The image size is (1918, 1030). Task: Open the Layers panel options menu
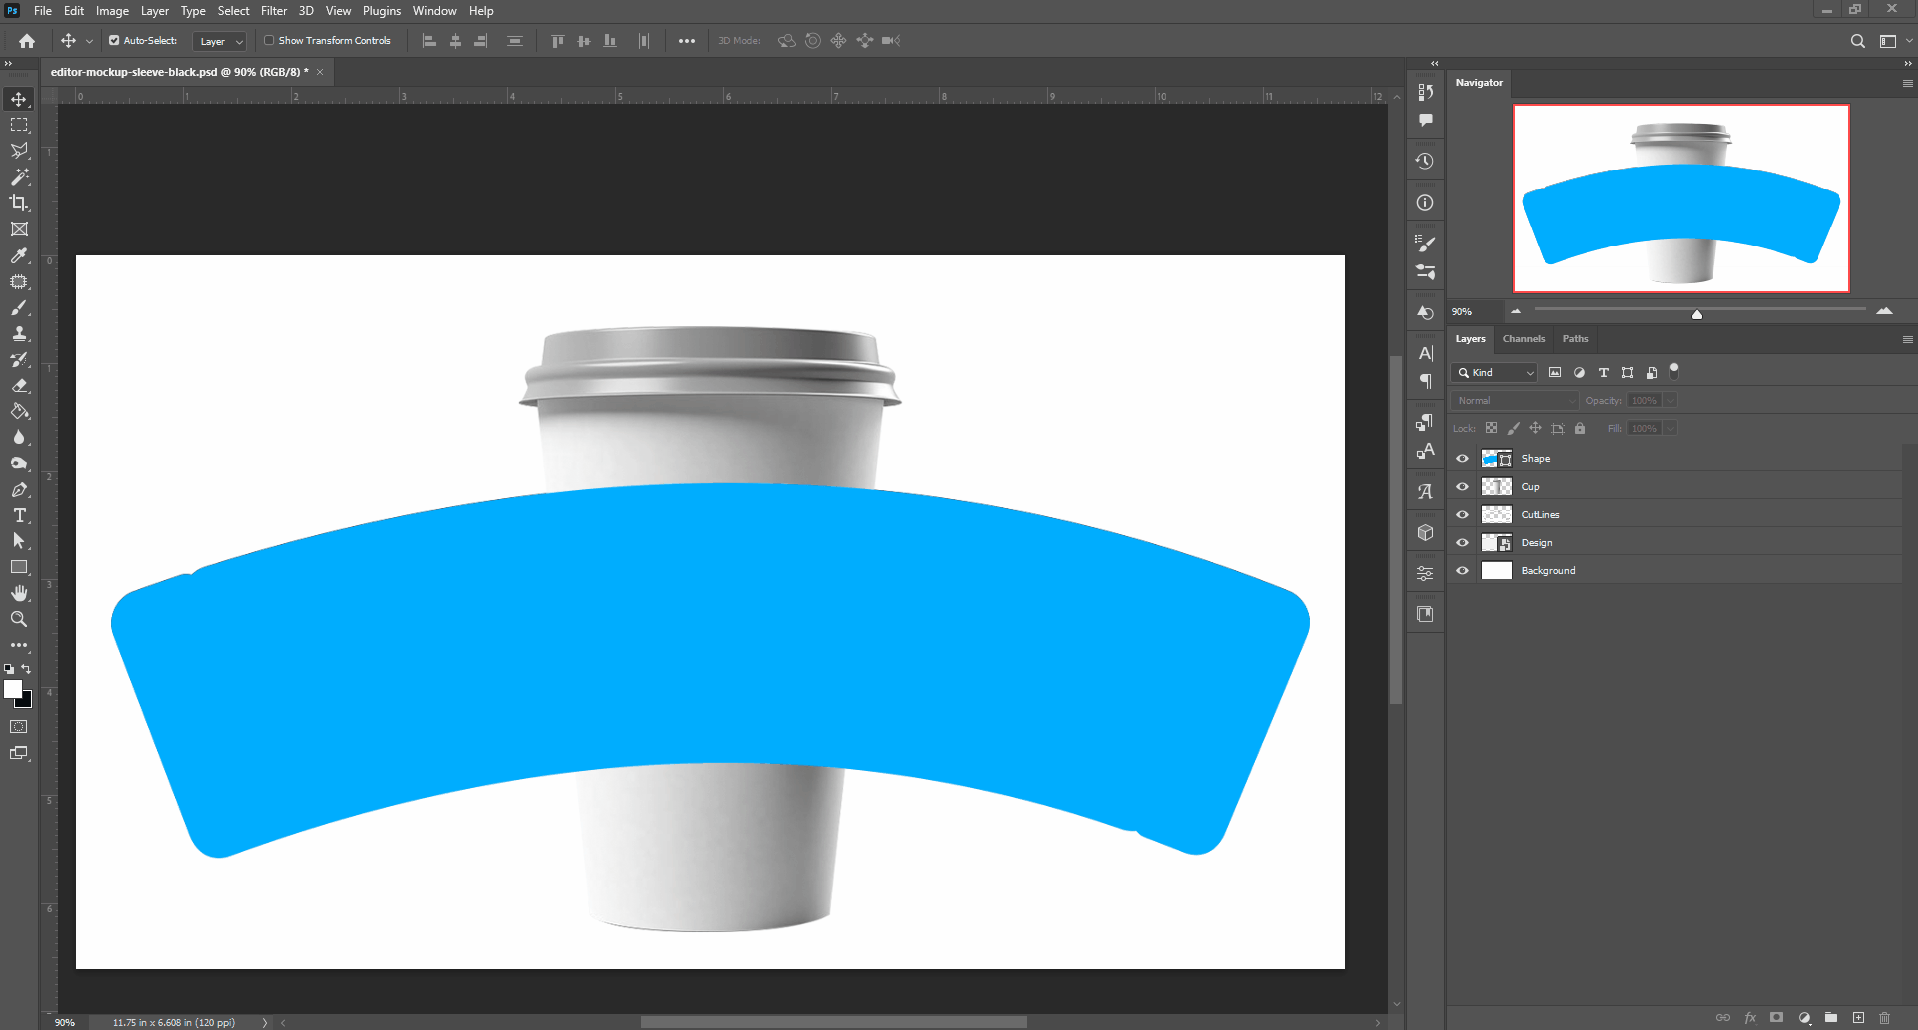(x=1907, y=339)
